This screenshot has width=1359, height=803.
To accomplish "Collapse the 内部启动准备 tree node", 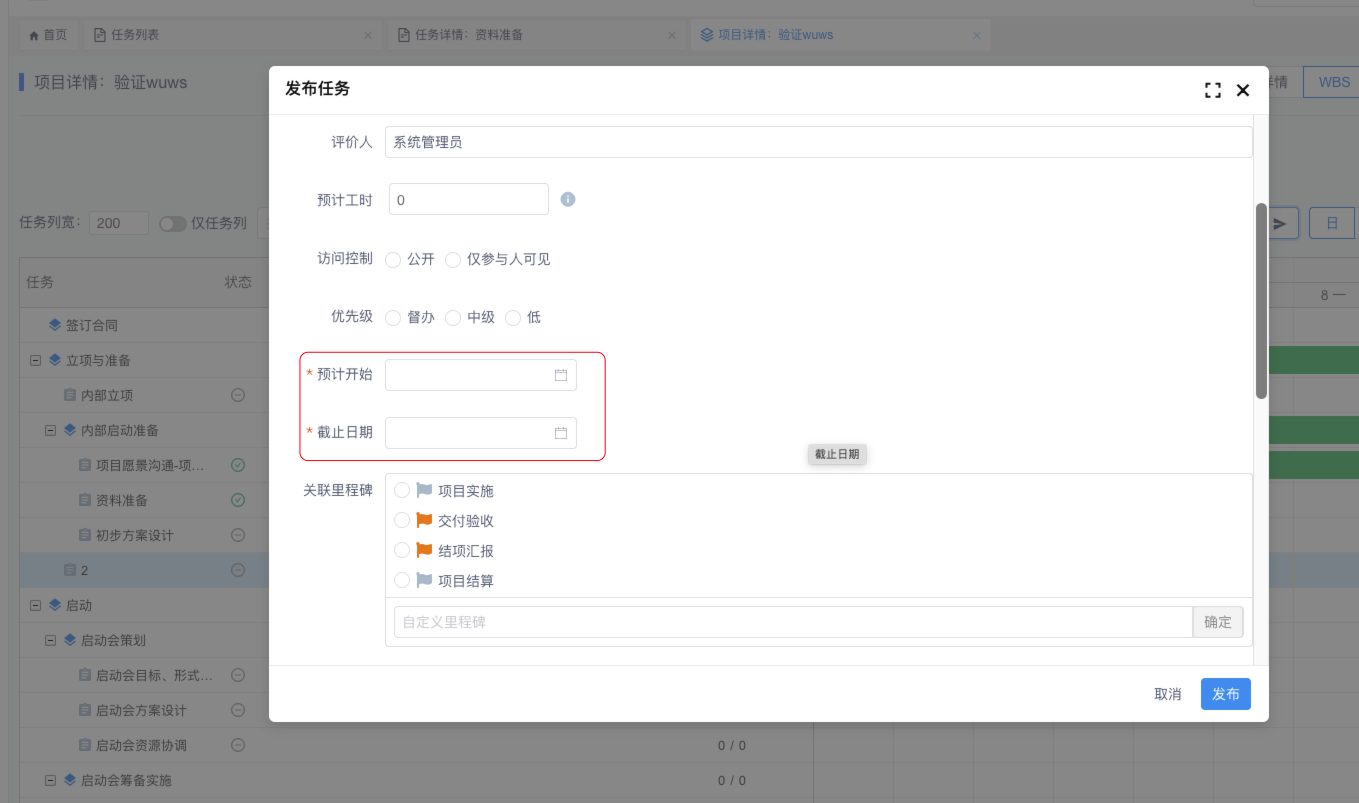I will click(50, 430).
